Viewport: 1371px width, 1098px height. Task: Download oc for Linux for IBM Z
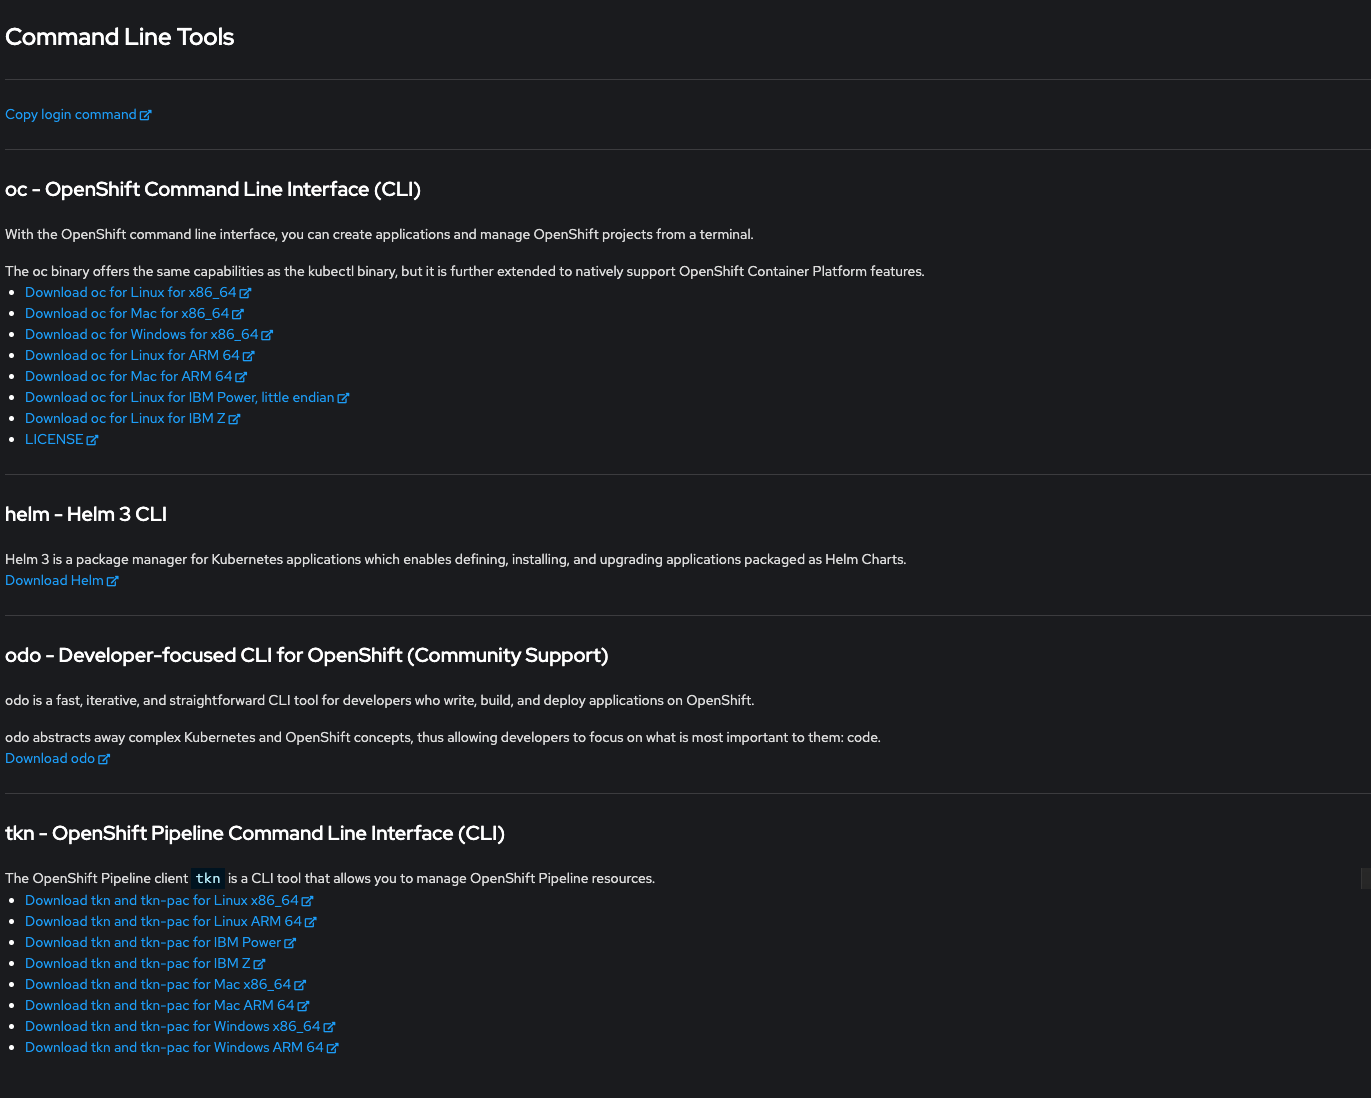[124, 418]
